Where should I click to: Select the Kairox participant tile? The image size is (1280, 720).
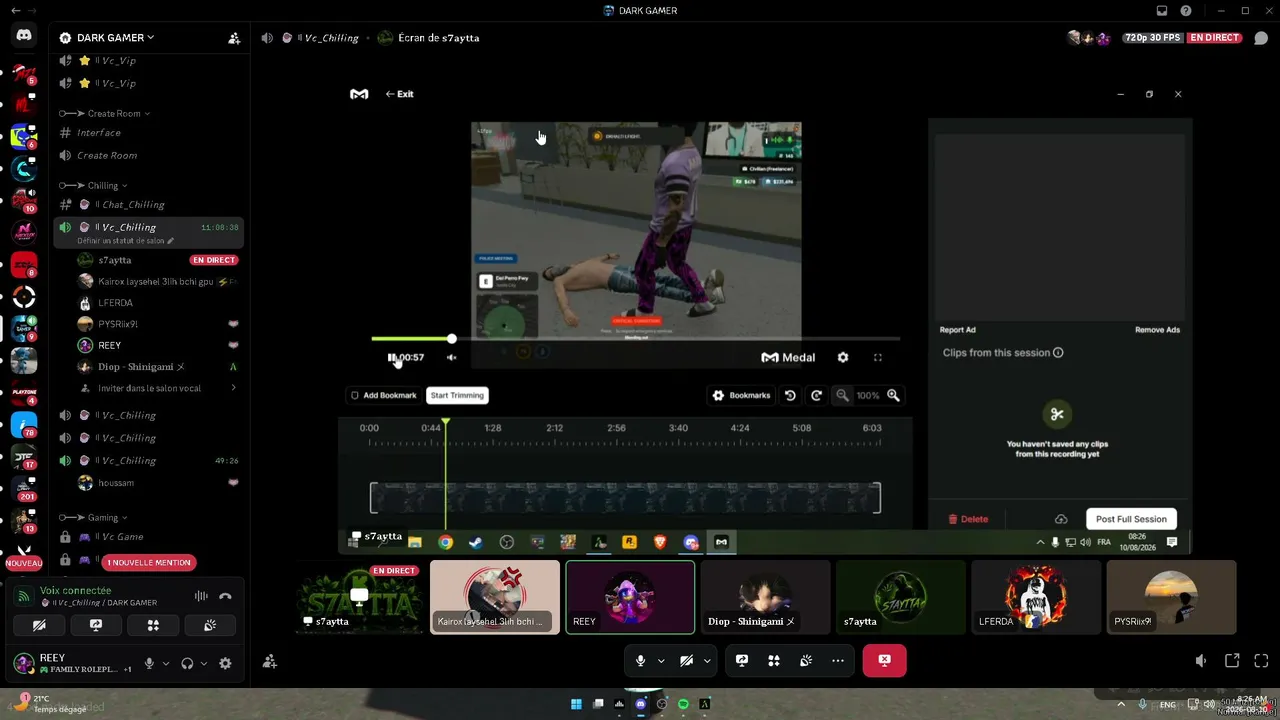coord(495,597)
